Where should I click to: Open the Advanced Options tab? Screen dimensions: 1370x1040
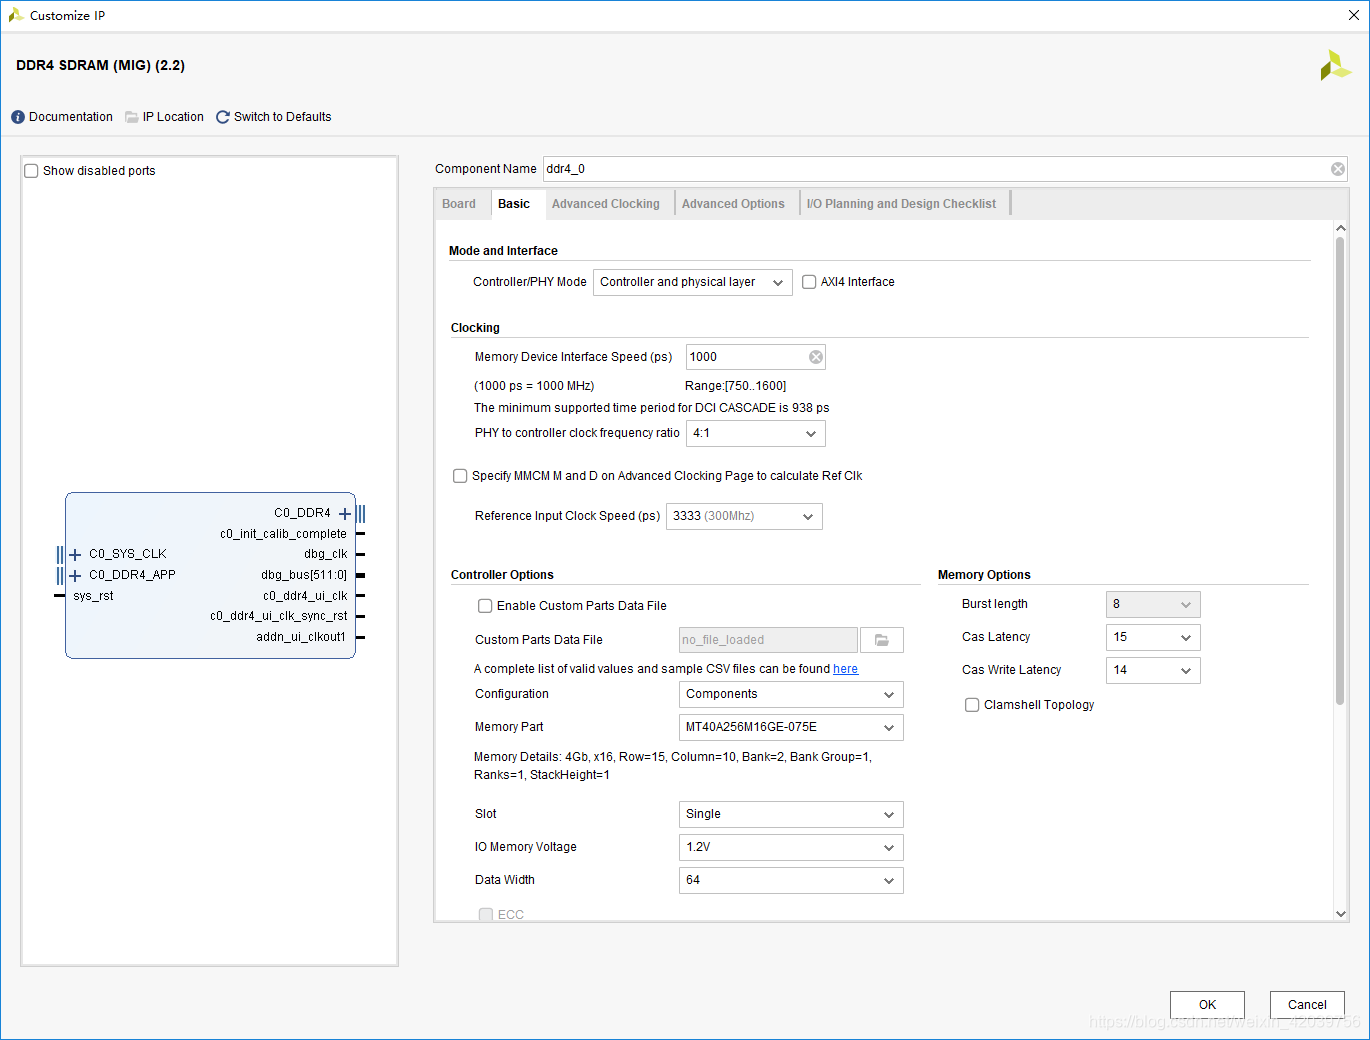733,204
